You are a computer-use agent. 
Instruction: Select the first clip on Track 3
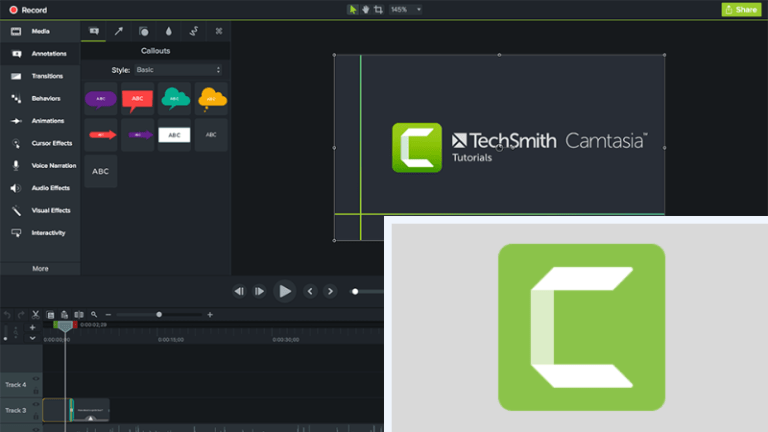pyautogui.click(x=56, y=410)
